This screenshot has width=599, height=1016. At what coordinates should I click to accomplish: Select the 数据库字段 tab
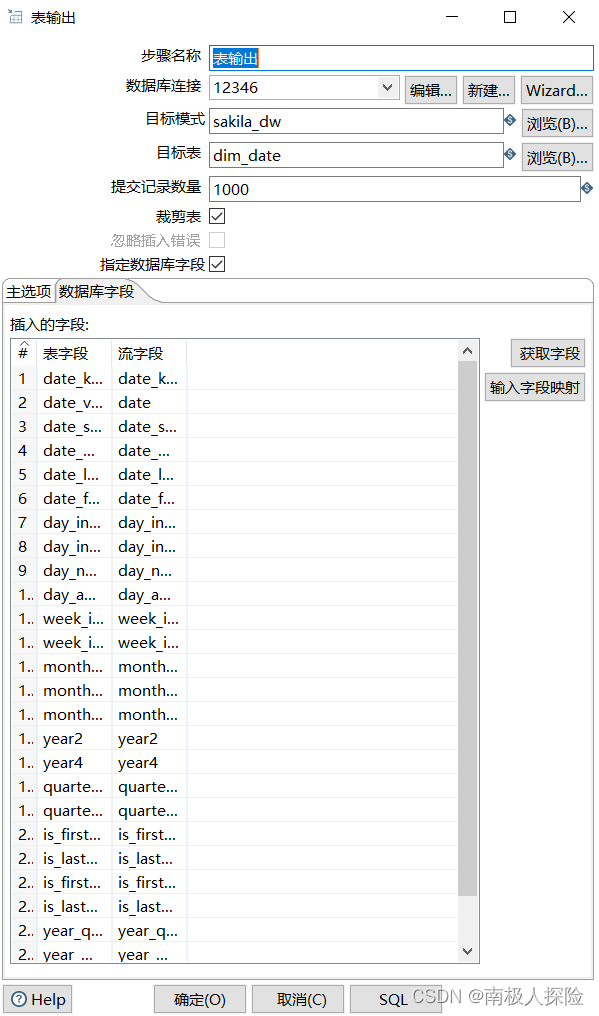coord(97,292)
